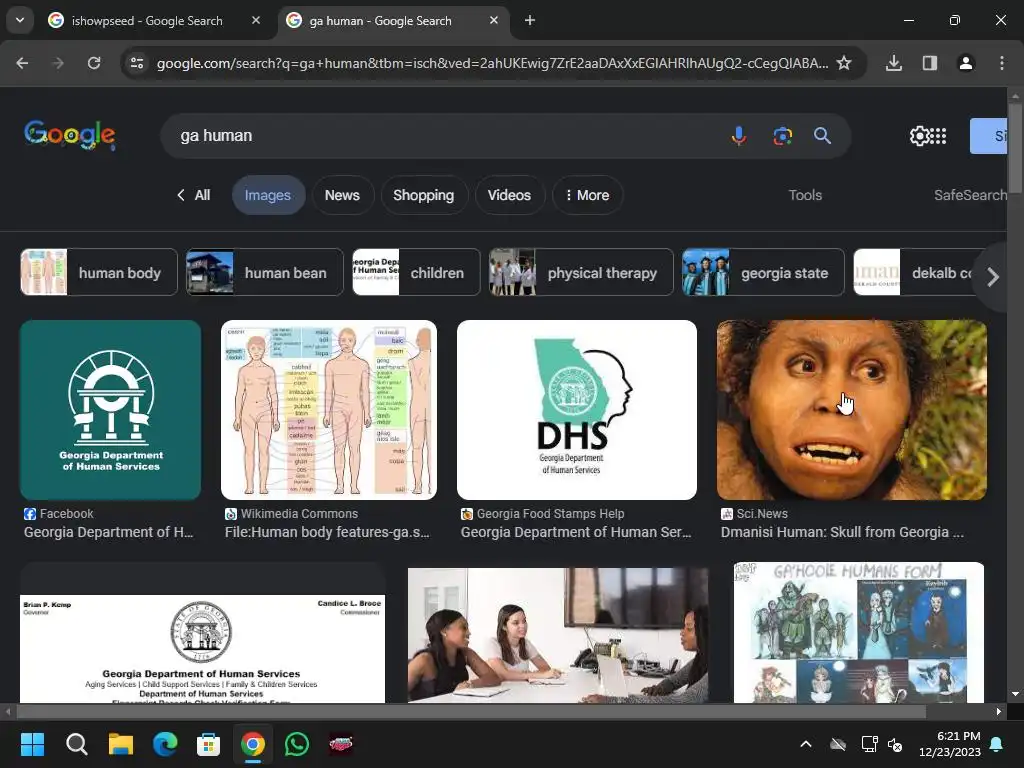Open the women at meeting table image
Viewport: 1024px width, 768px height.
pyautogui.click(x=558, y=635)
